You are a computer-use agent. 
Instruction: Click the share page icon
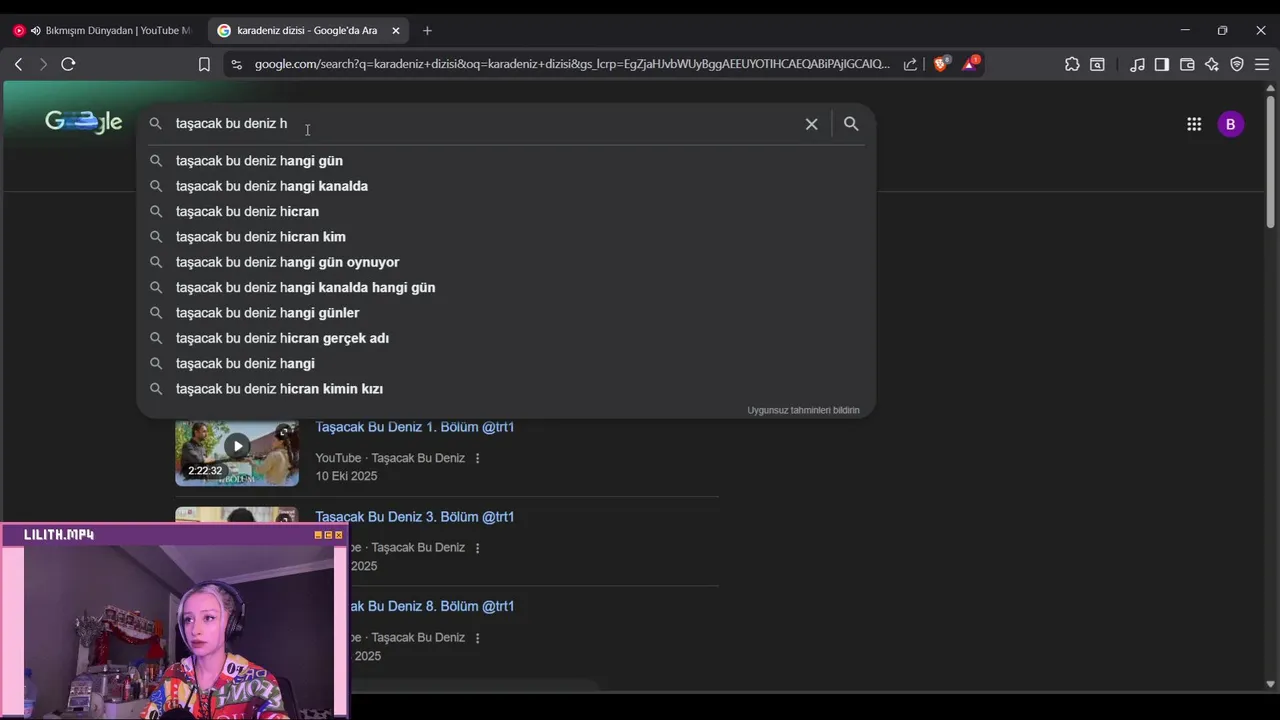(910, 64)
